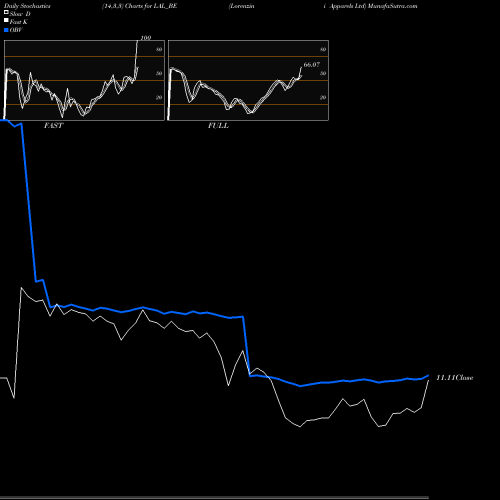Image resolution: width=500 pixels, height=500 pixels.
Task: Click the 'OBV' legend label
Action: [16, 30]
